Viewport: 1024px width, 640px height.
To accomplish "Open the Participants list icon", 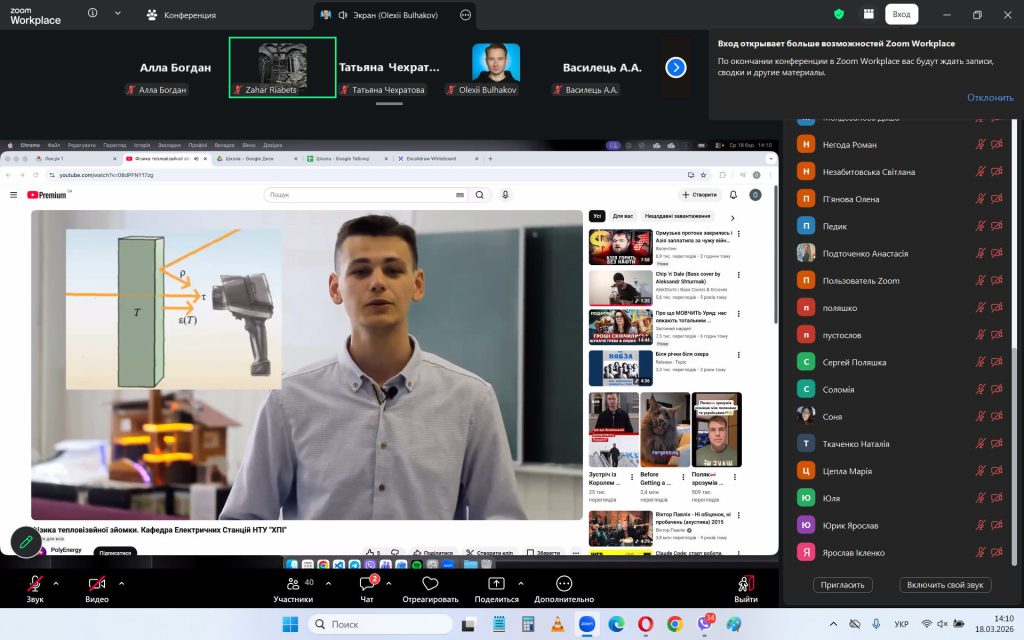I will tap(293, 584).
